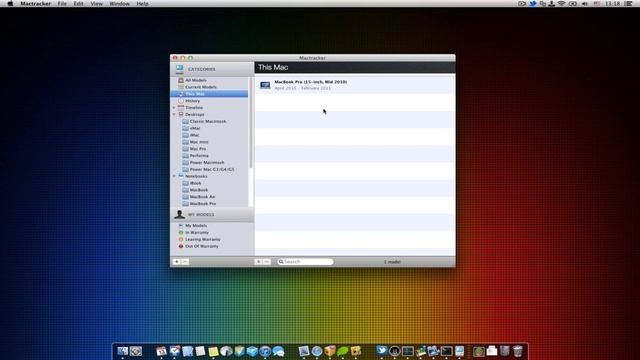This screenshot has width=640, height=360.
Task: Open the Edit menu
Action: (x=78, y=4)
